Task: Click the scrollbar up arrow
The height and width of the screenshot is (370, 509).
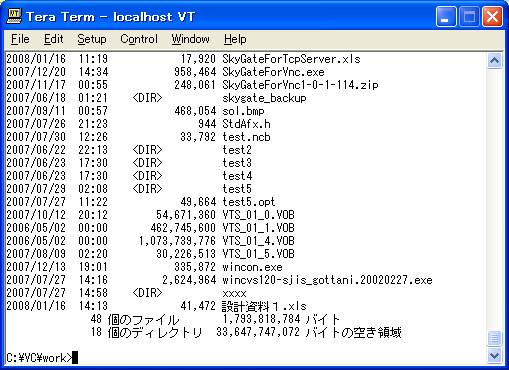Action: tap(494, 61)
